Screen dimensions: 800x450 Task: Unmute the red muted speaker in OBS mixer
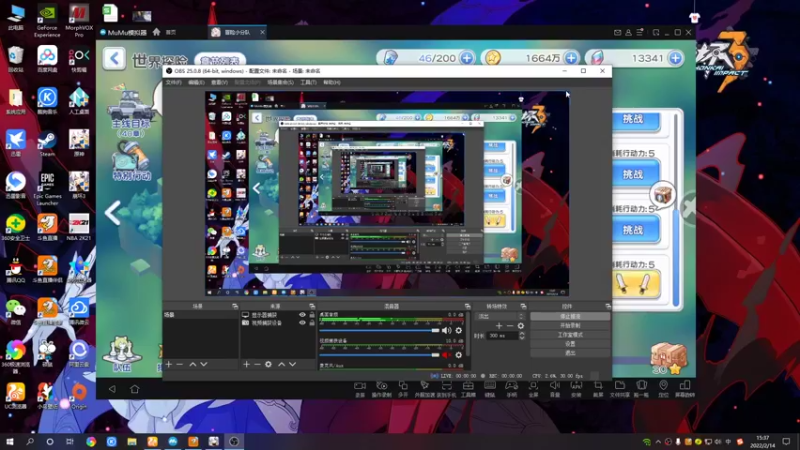(446, 355)
